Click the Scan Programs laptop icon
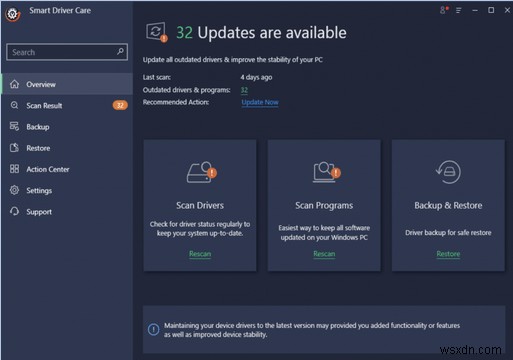513x360 pixels. (x=326, y=172)
